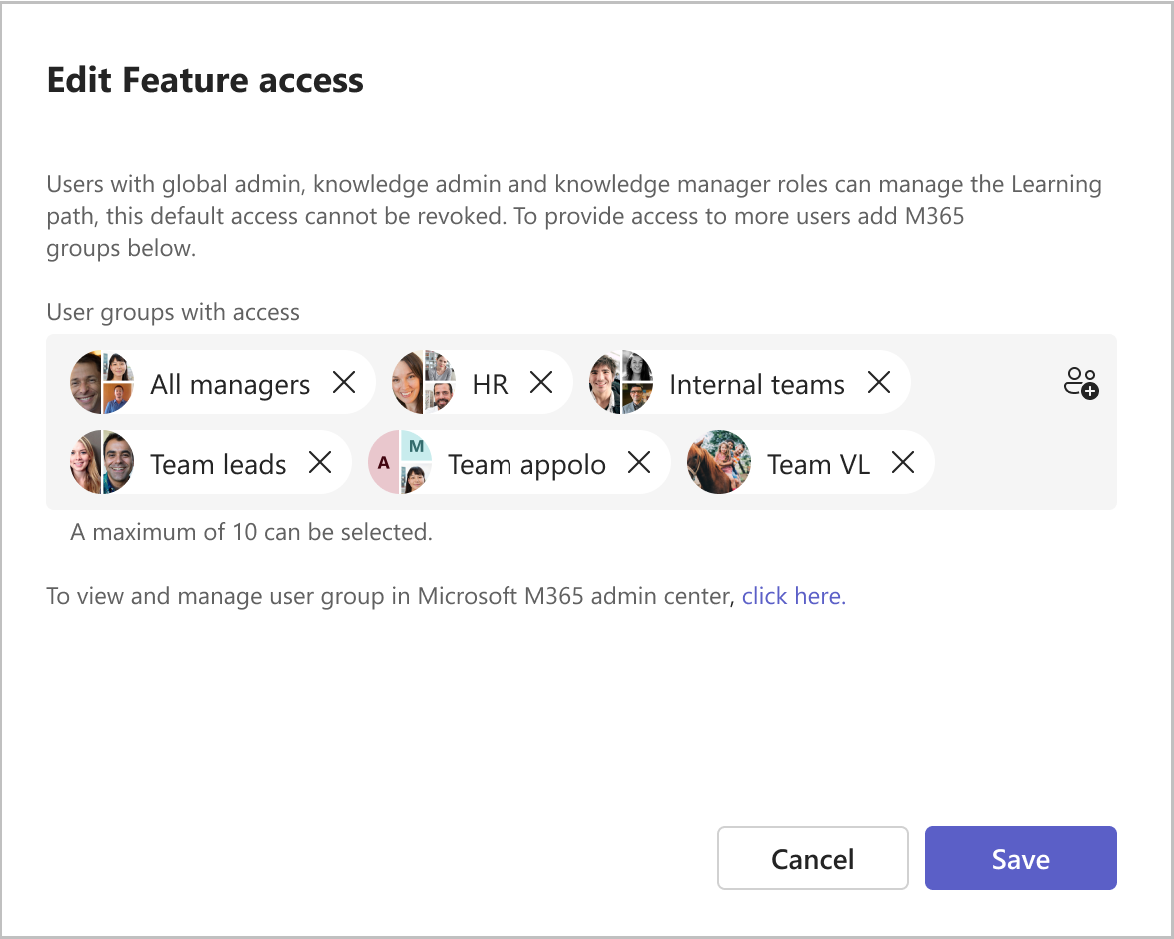This screenshot has width=1174, height=939.
Task: Open the M365 admin center link
Action: tap(793, 596)
